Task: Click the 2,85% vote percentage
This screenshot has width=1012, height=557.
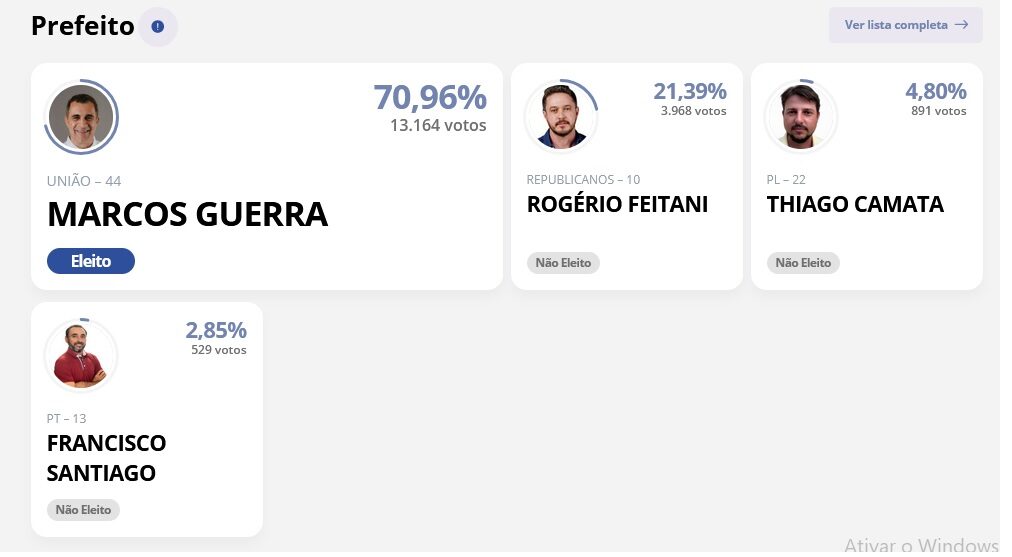Action: click(x=216, y=330)
